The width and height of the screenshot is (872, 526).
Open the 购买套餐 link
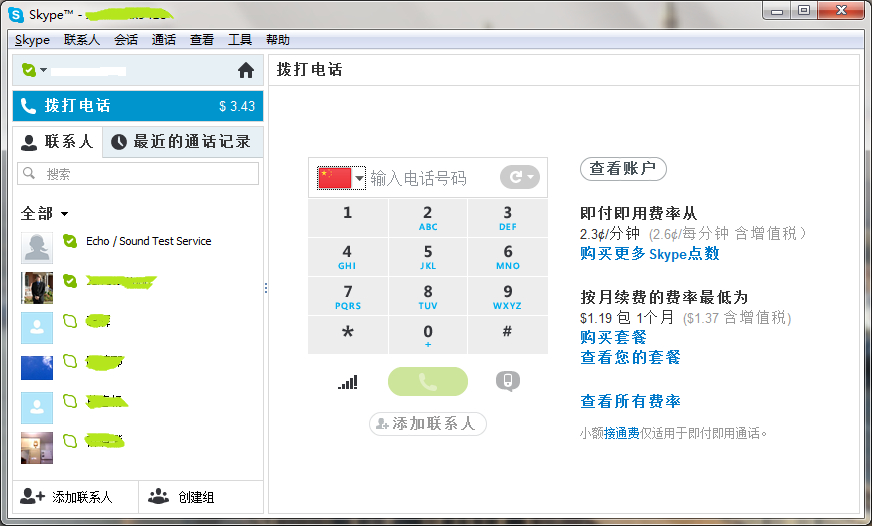tap(613, 337)
